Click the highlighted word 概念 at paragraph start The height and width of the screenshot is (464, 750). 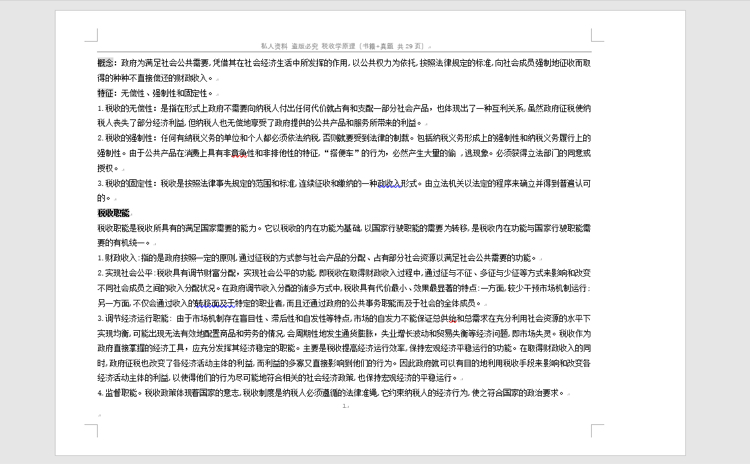(105, 63)
